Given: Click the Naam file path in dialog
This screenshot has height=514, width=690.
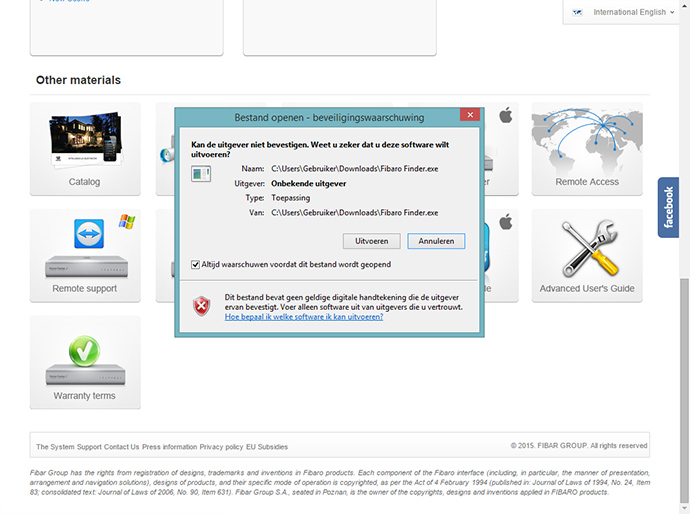Looking at the screenshot, I should pos(355,169).
